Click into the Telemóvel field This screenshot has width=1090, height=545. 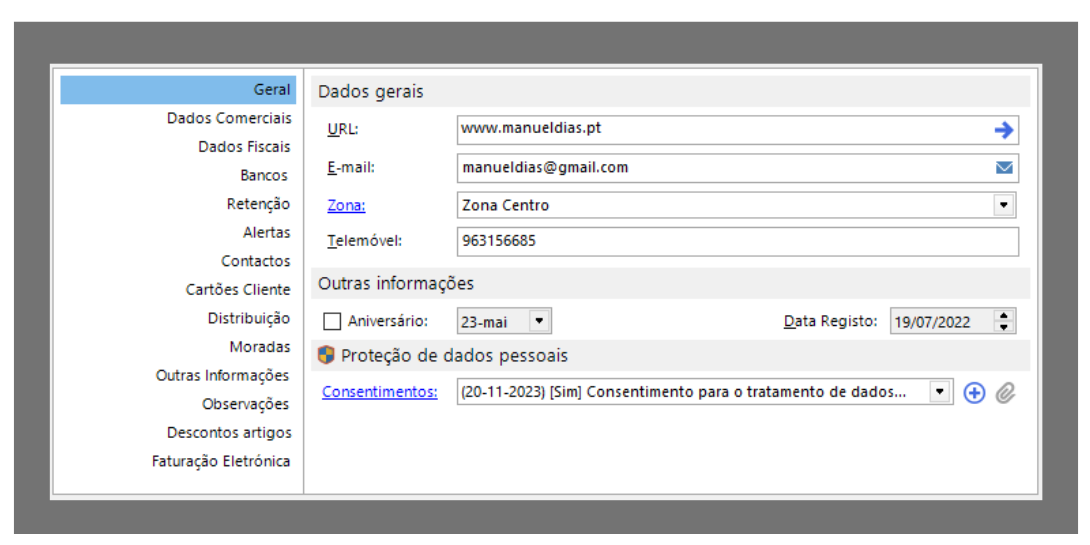pyautogui.click(x=736, y=242)
